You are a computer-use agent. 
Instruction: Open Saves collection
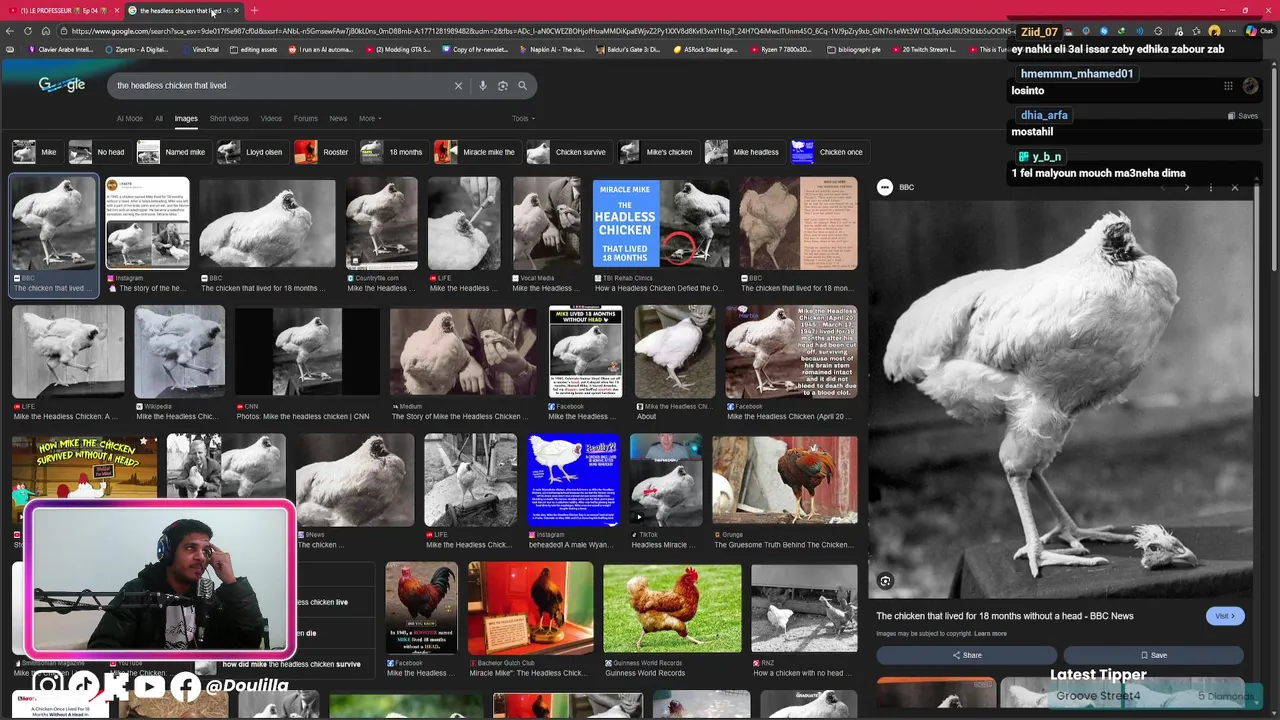(1242, 116)
